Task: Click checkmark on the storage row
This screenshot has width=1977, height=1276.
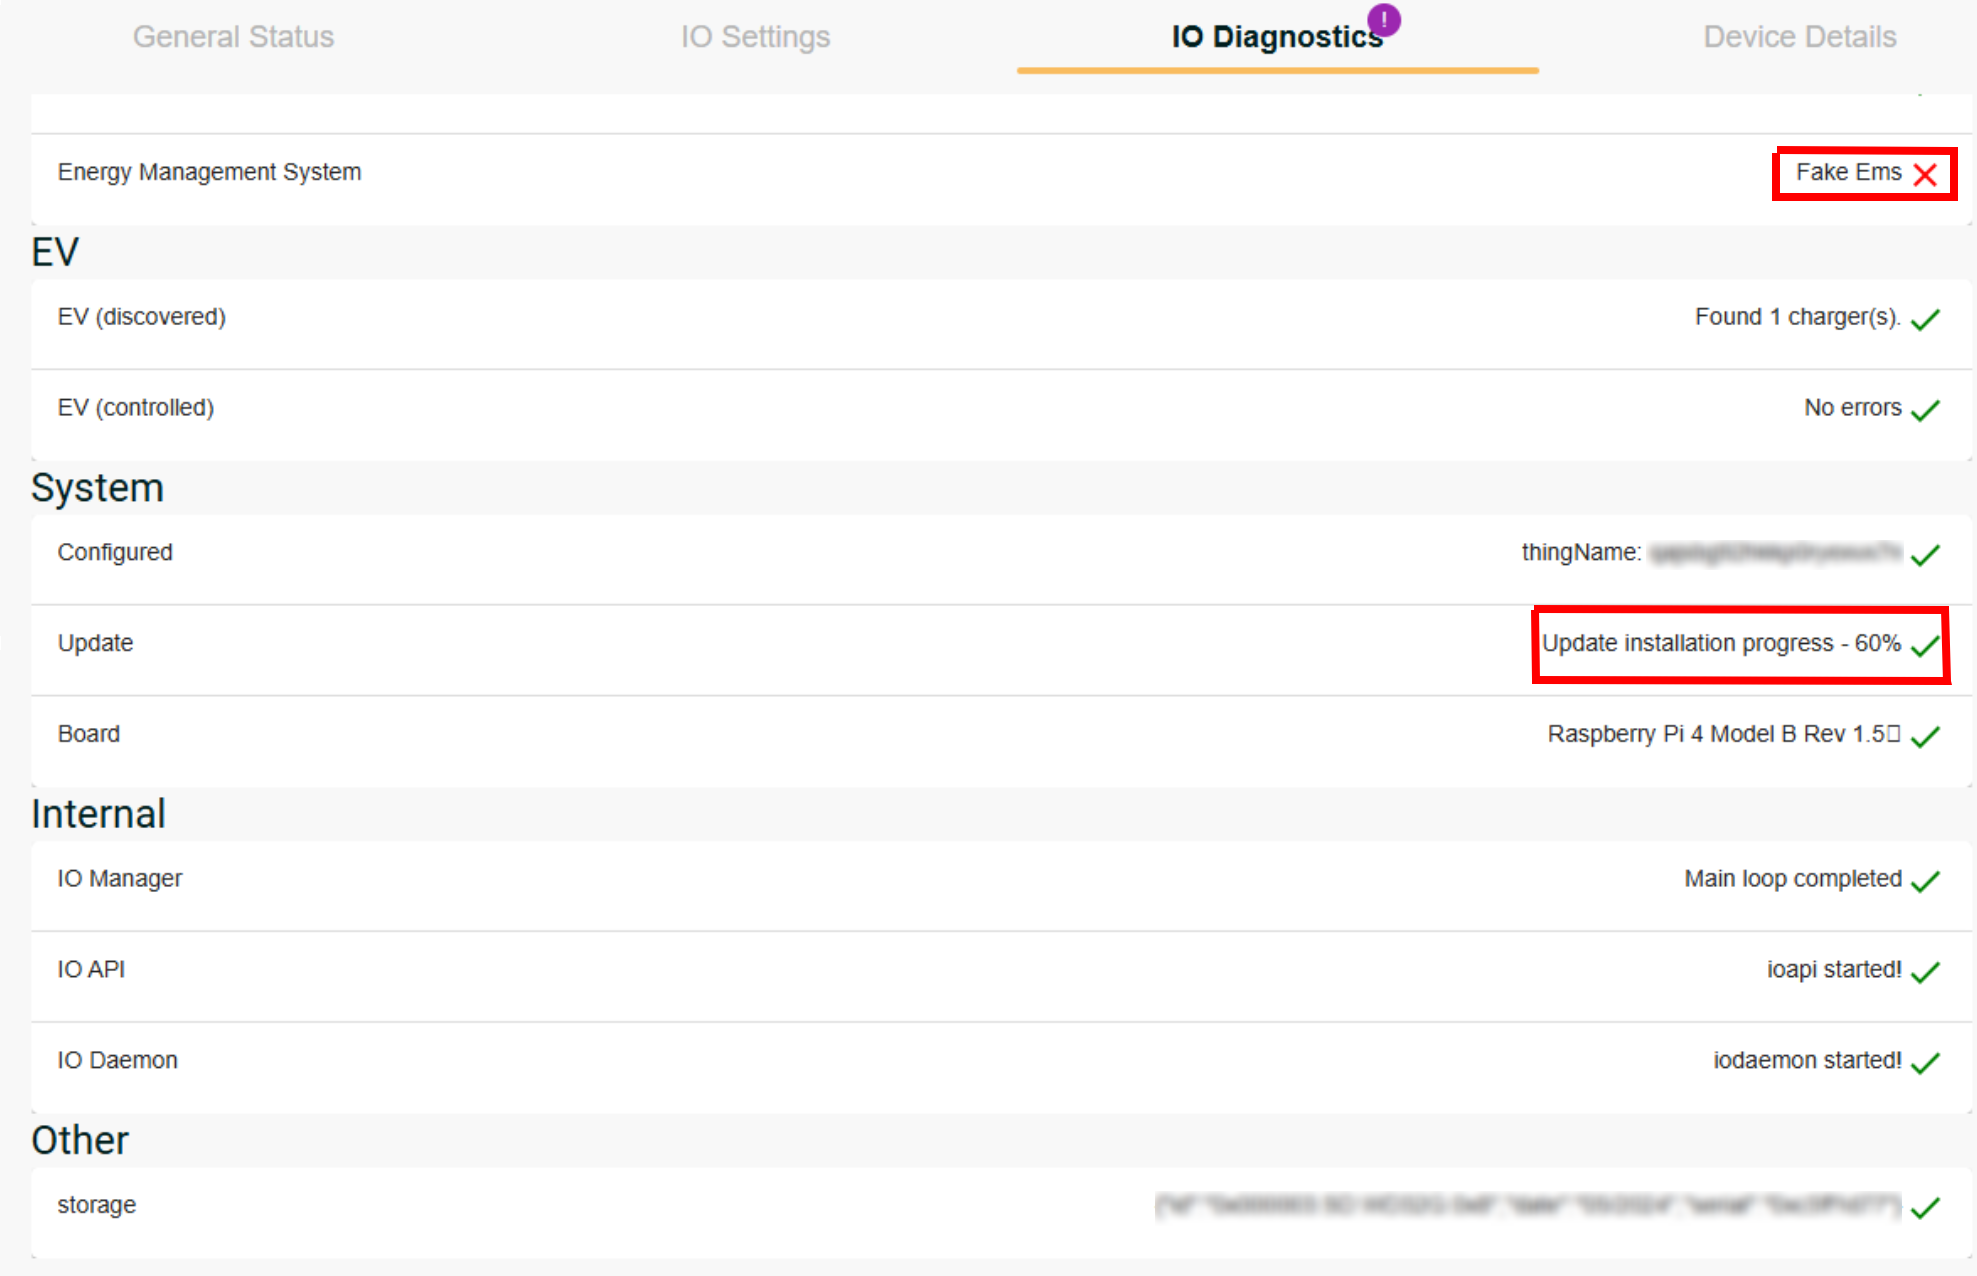Action: [x=1924, y=1208]
